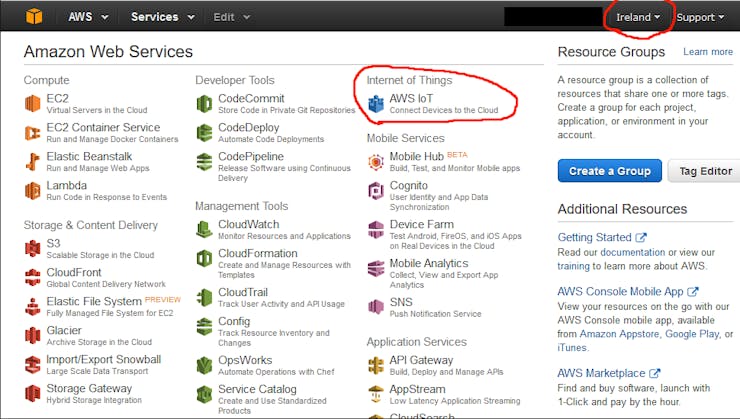740x419 pixels.
Task: Select the Glacier icon
Action: point(33,335)
